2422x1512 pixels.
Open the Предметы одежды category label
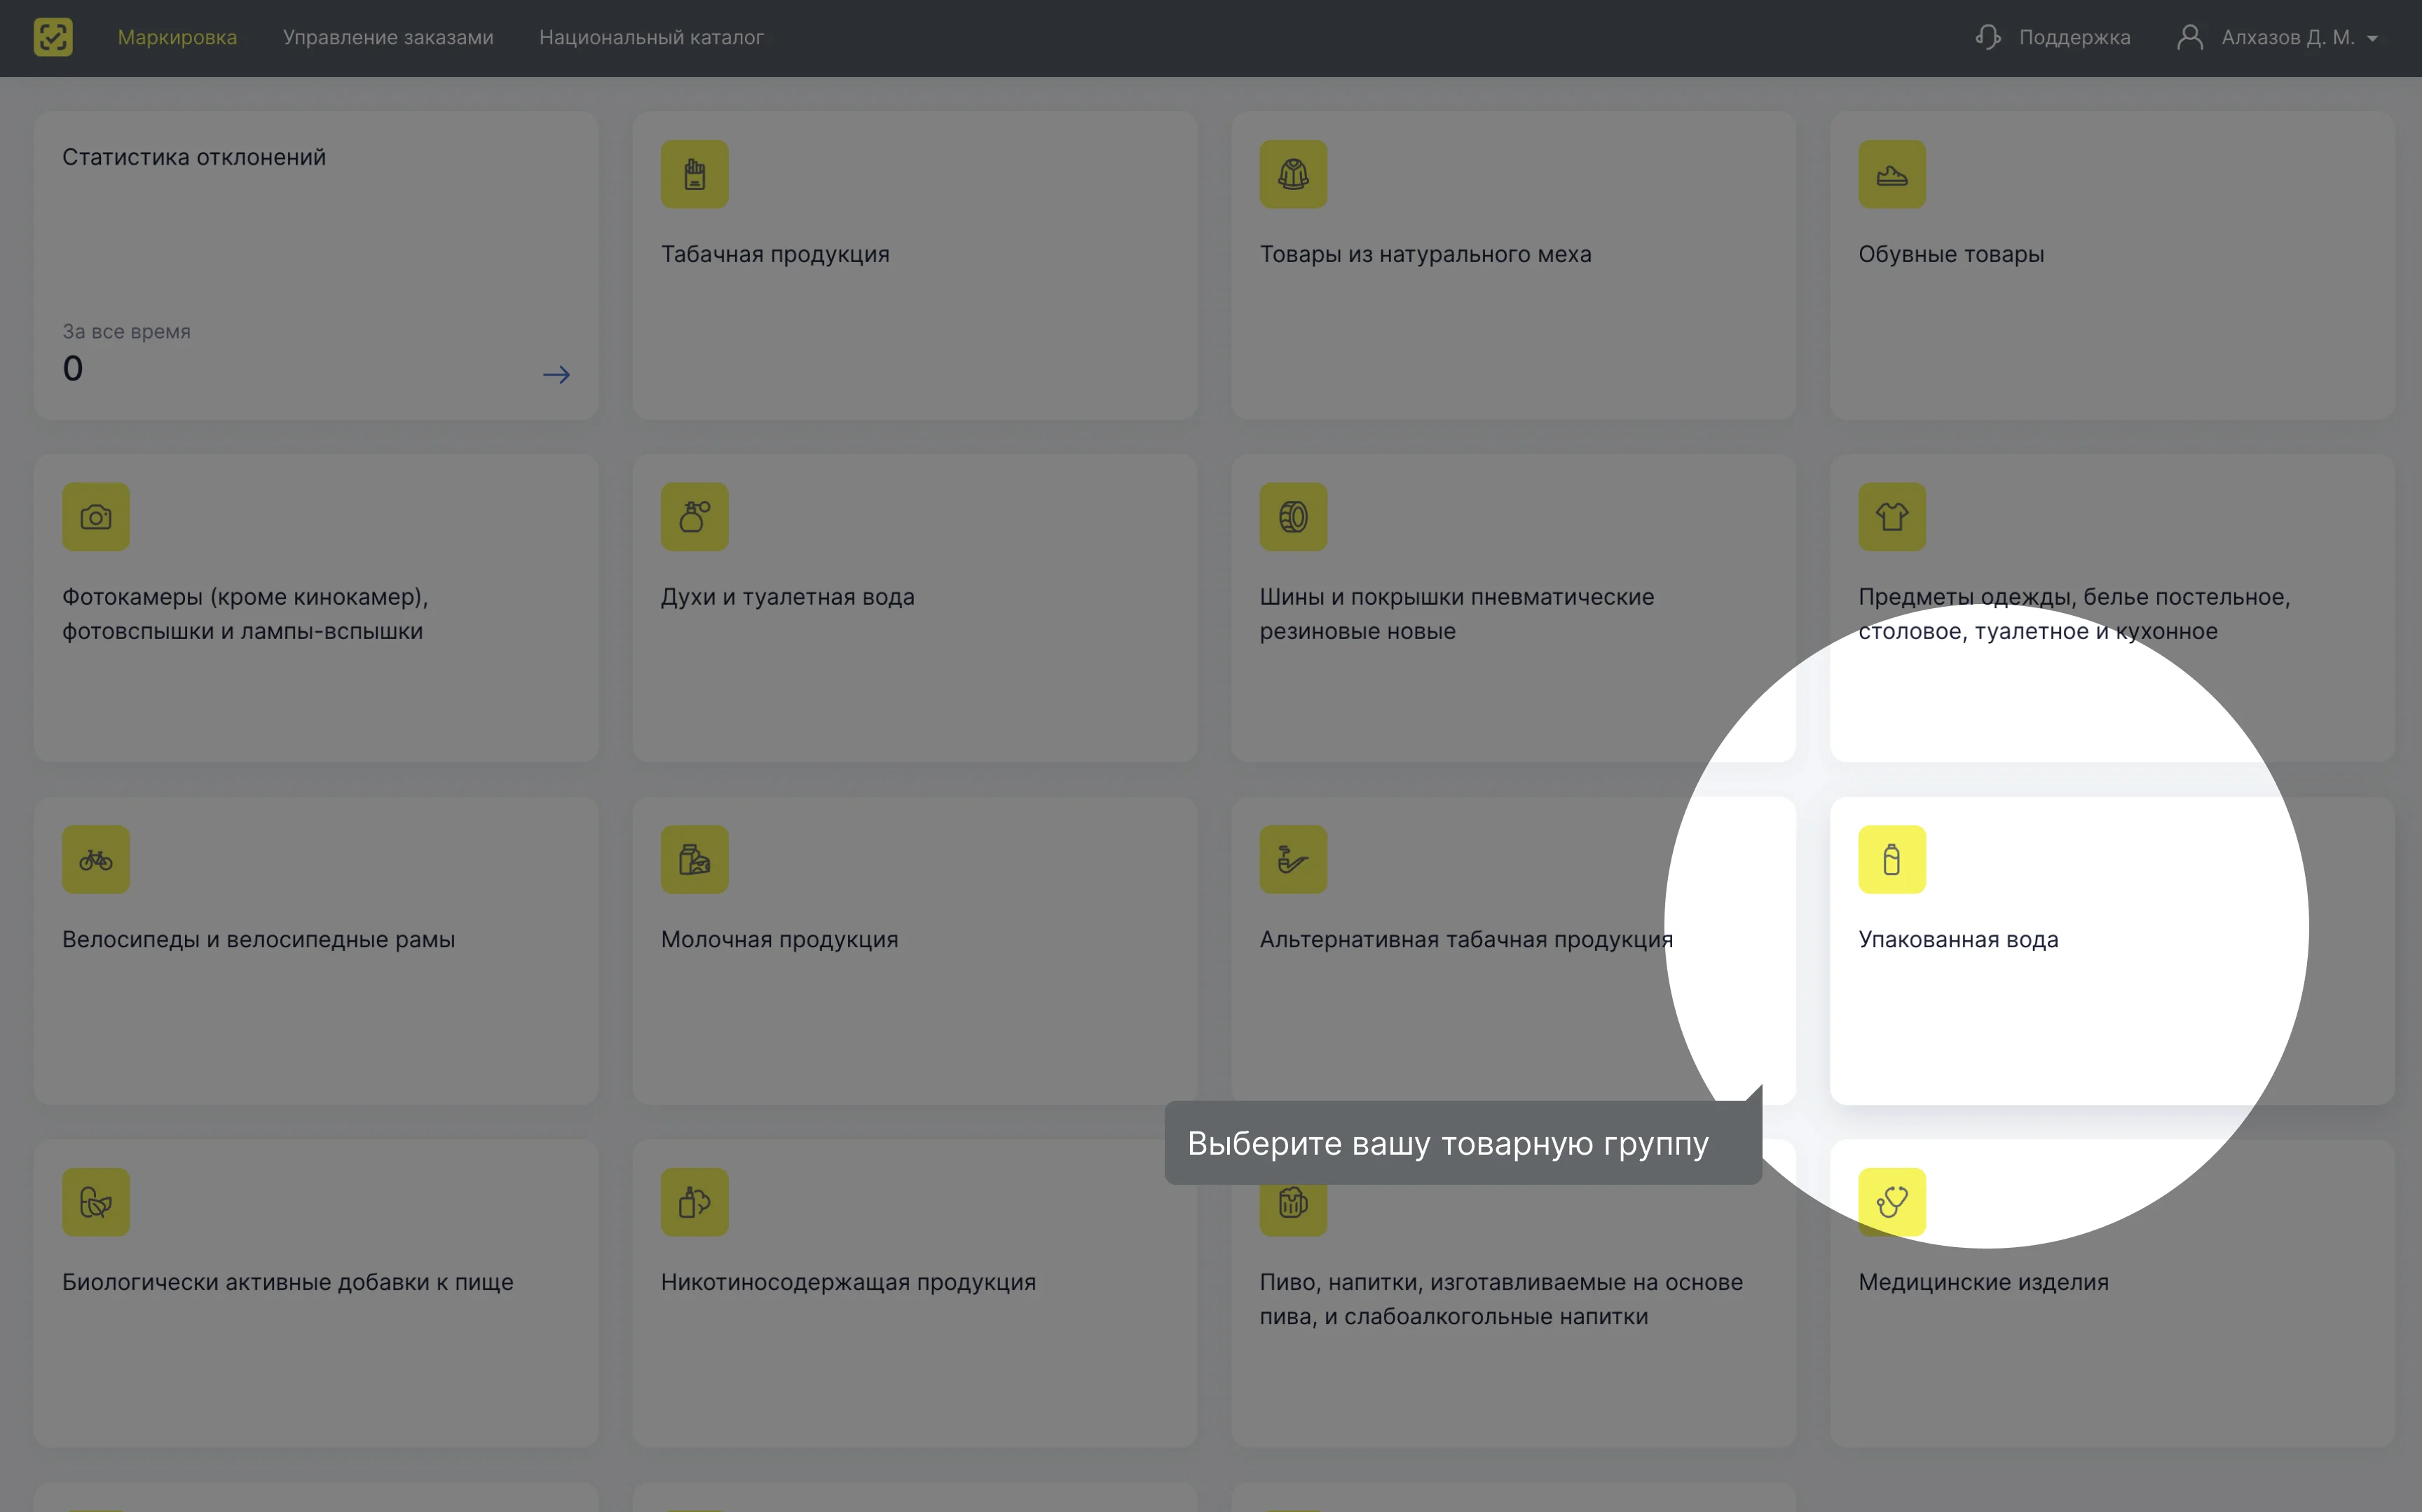point(2074,614)
